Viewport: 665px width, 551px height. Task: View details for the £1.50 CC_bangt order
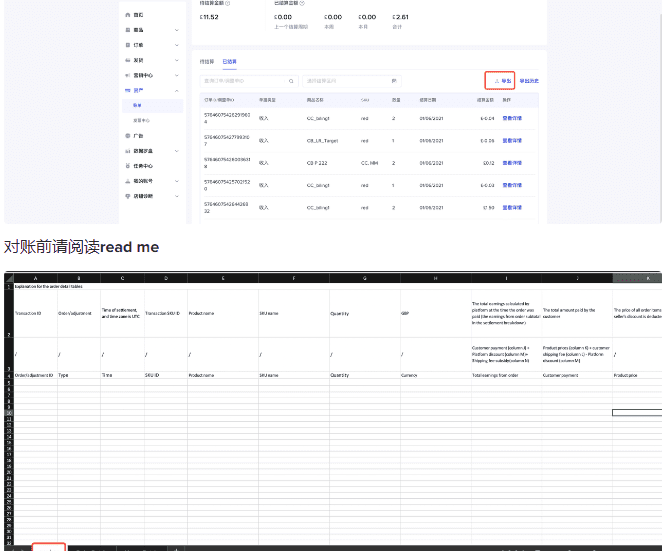click(x=512, y=208)
